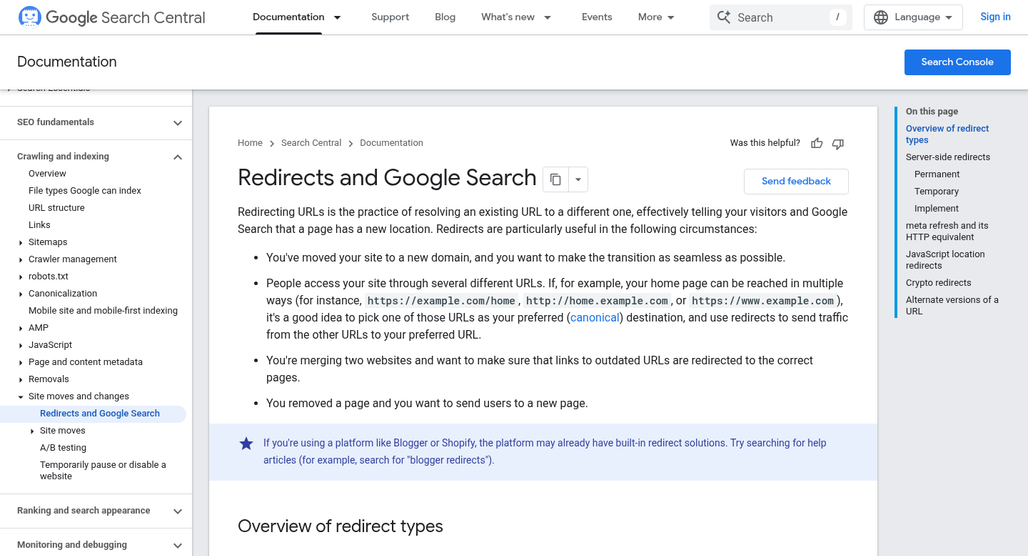Screen dimensions: 1028x556
Task: Select Redirects and Google Search sidebar item
Action: pos(100,414)
